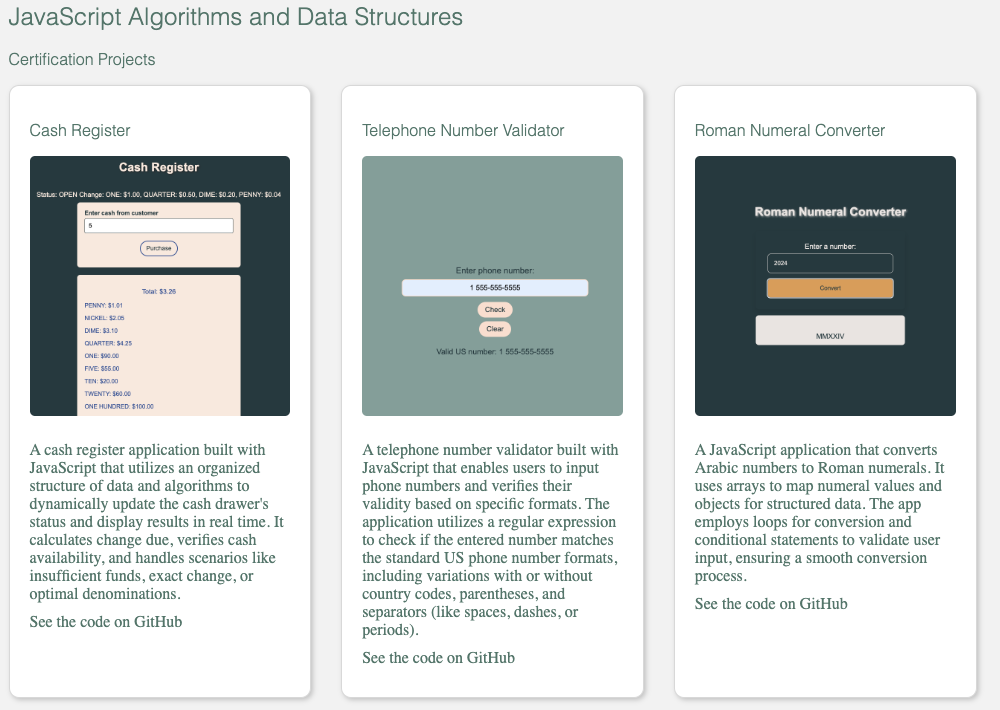Select the 'Telephone Number Validator' card title
Image resolution: width=1000 pixels, height=710 pixels.
pyautogui.click(x=463, y=131)
